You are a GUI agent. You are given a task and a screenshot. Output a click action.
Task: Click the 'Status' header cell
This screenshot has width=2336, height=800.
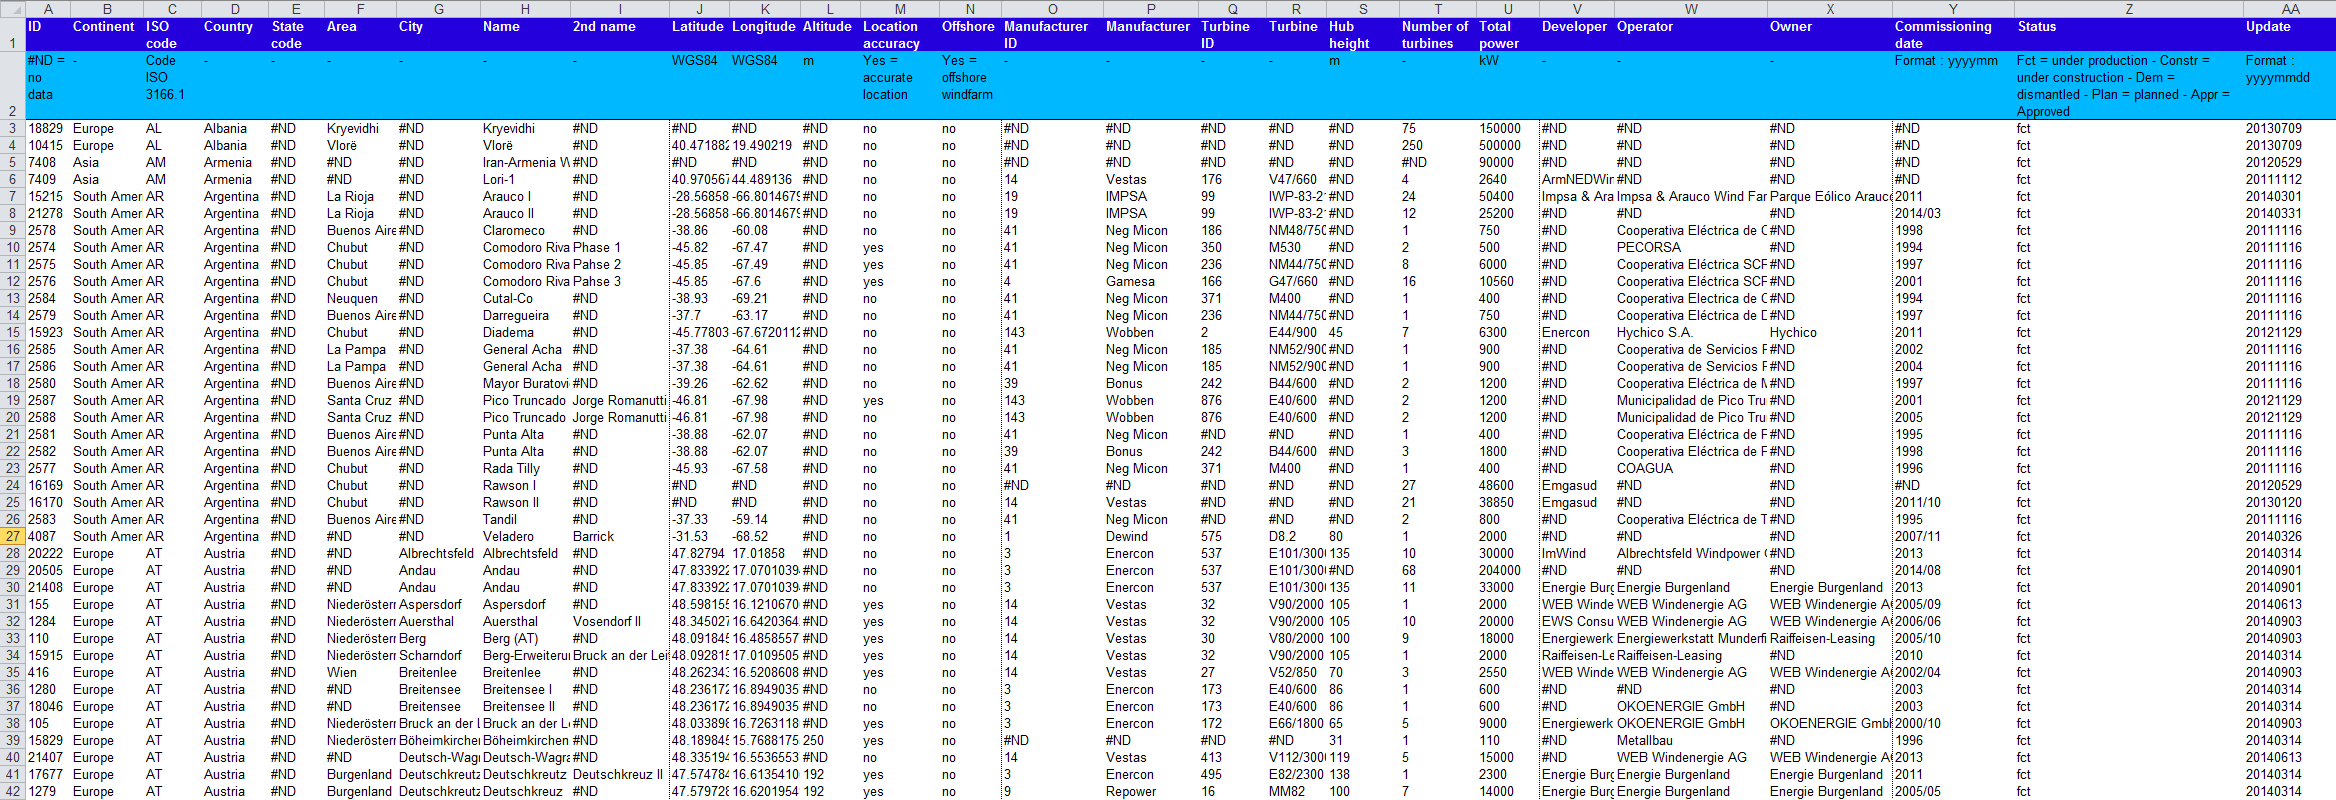coord(2129,35)
